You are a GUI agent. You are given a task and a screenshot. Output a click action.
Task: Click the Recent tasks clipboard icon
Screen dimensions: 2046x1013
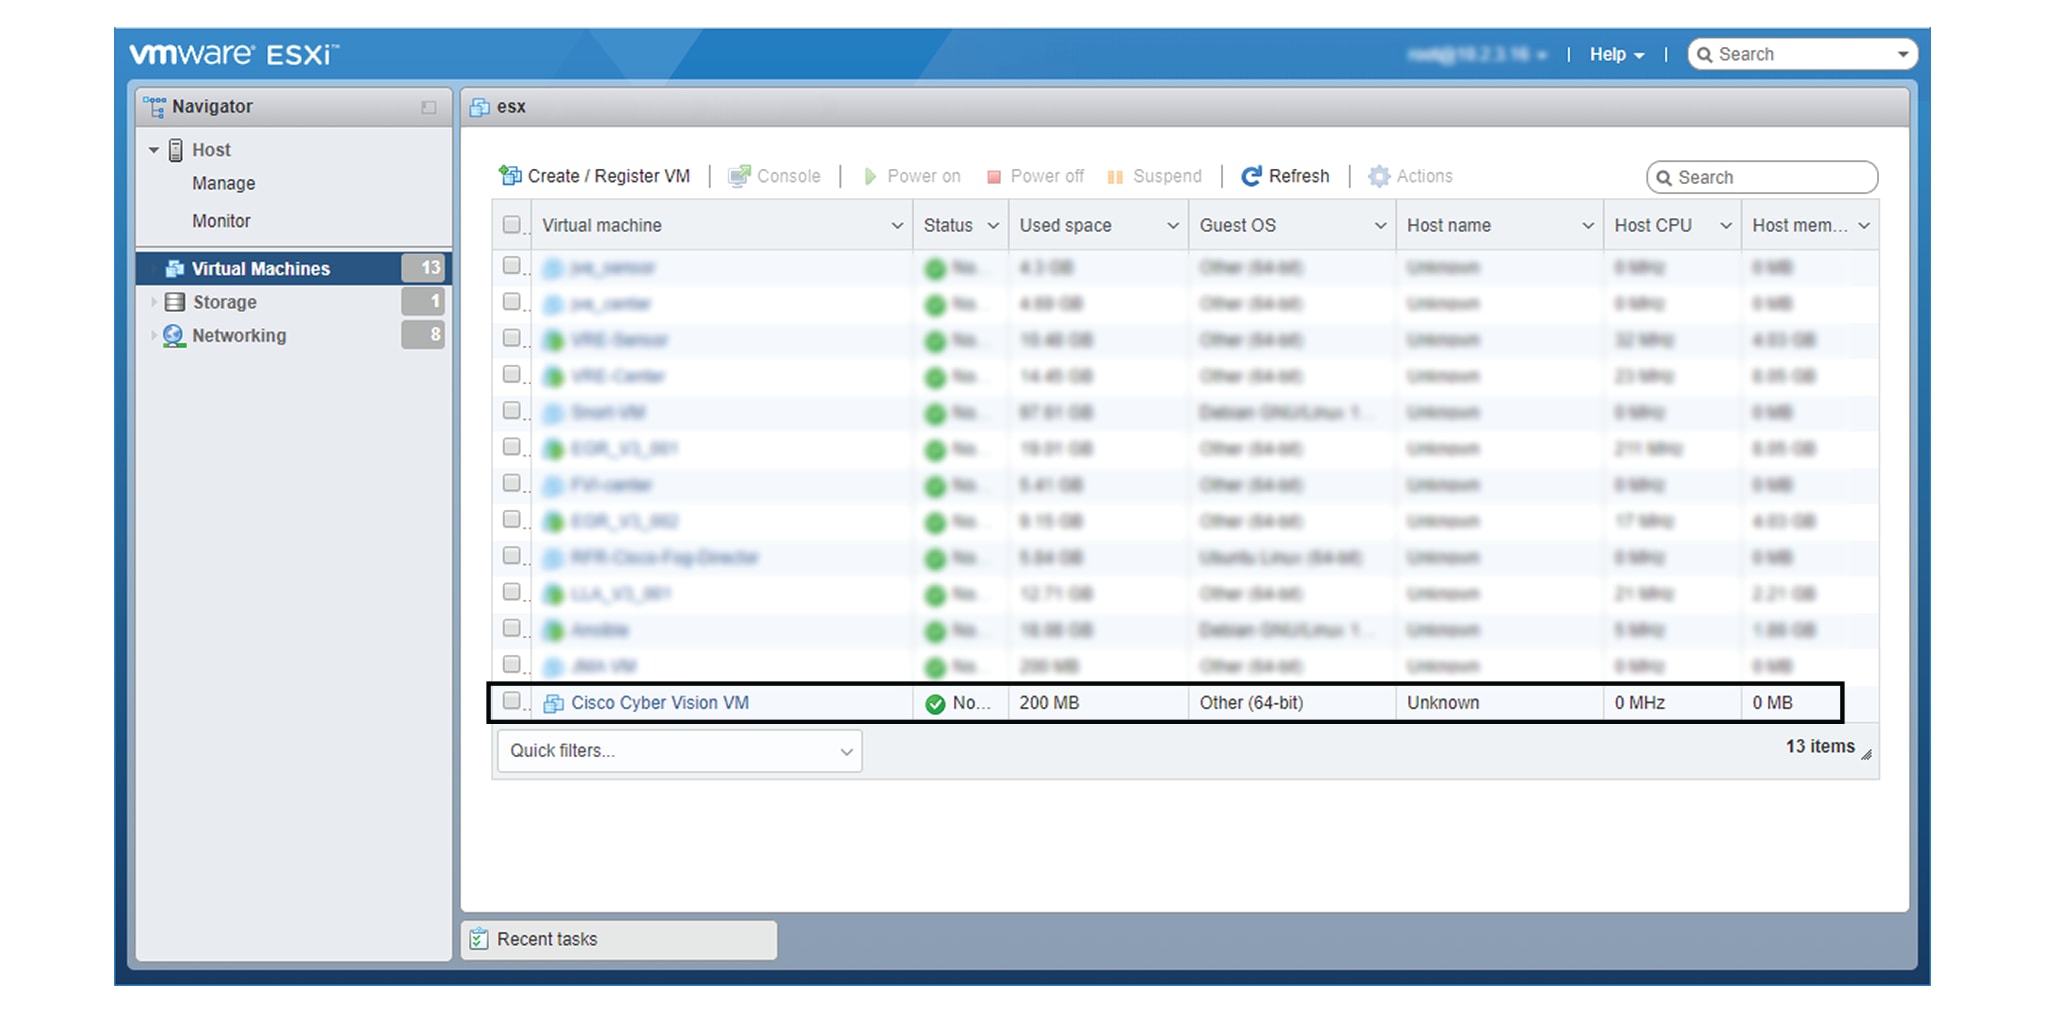(478, 938)
